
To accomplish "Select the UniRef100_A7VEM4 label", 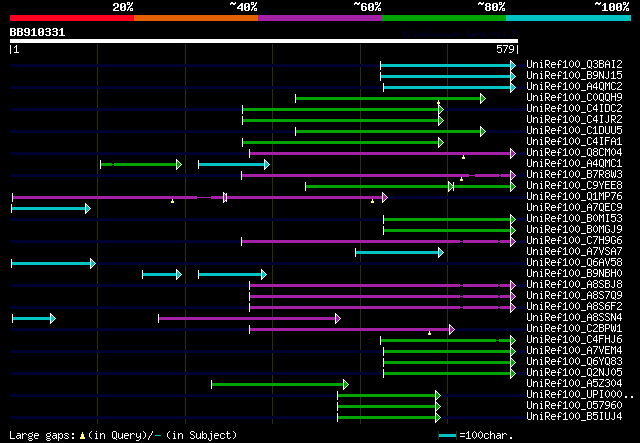I will (574, 351).
